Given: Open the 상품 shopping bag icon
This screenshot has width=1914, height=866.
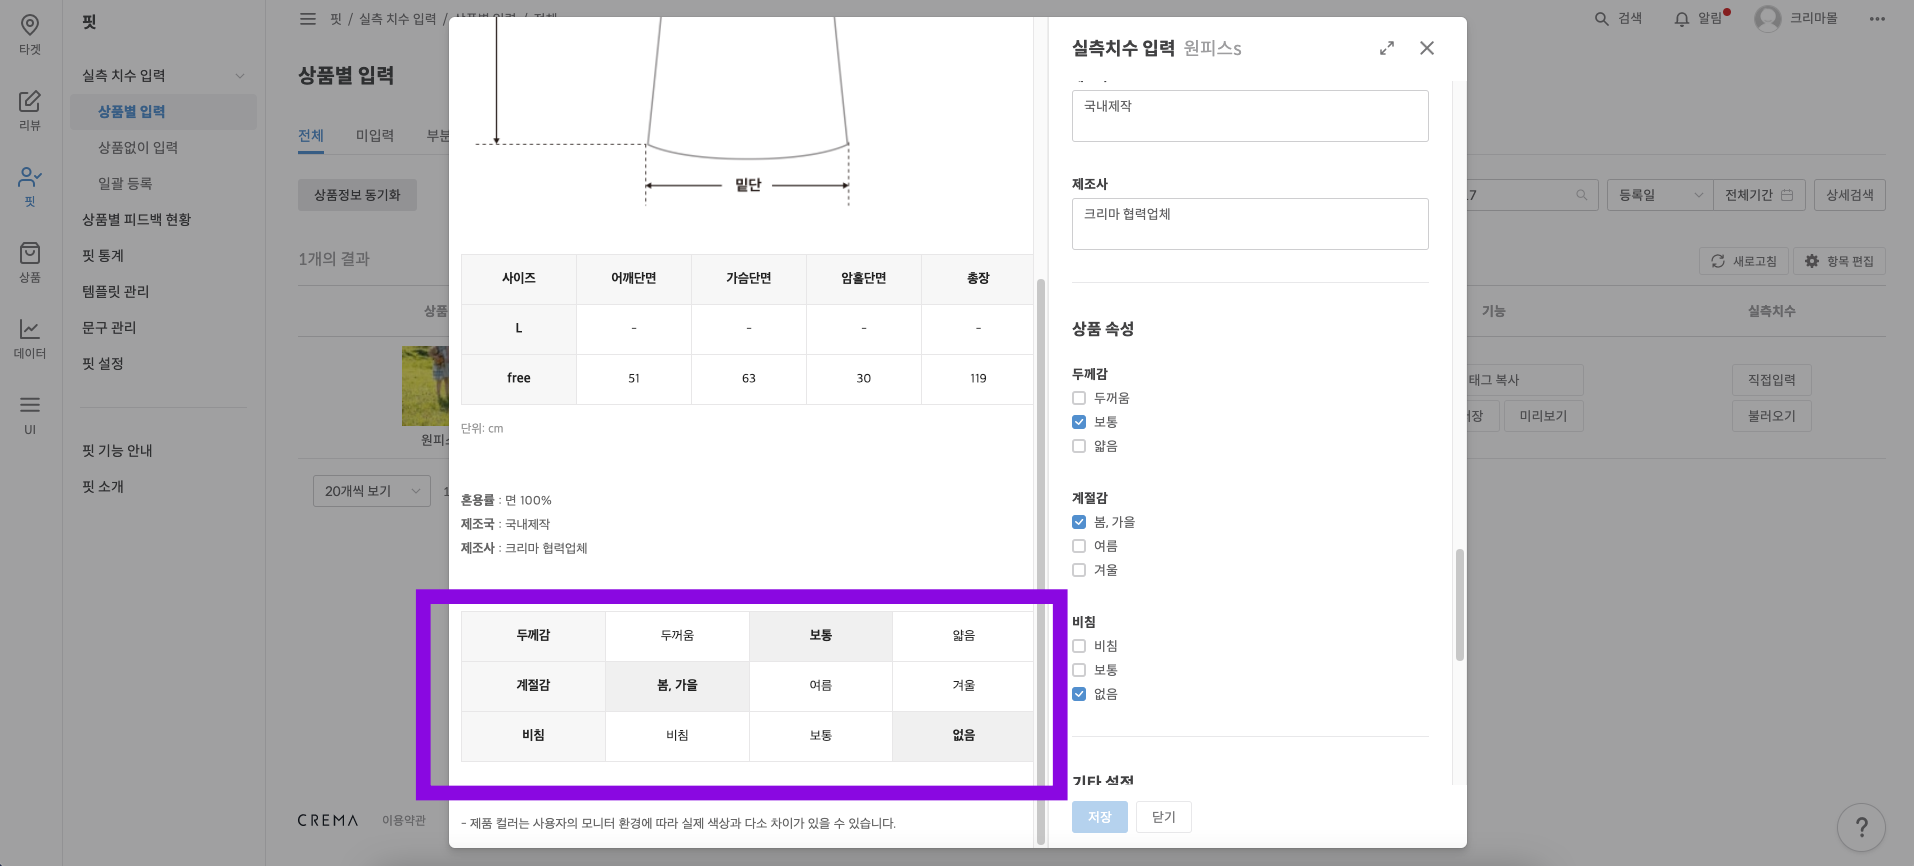Looking at the screenshot, I should pos(30,262).
